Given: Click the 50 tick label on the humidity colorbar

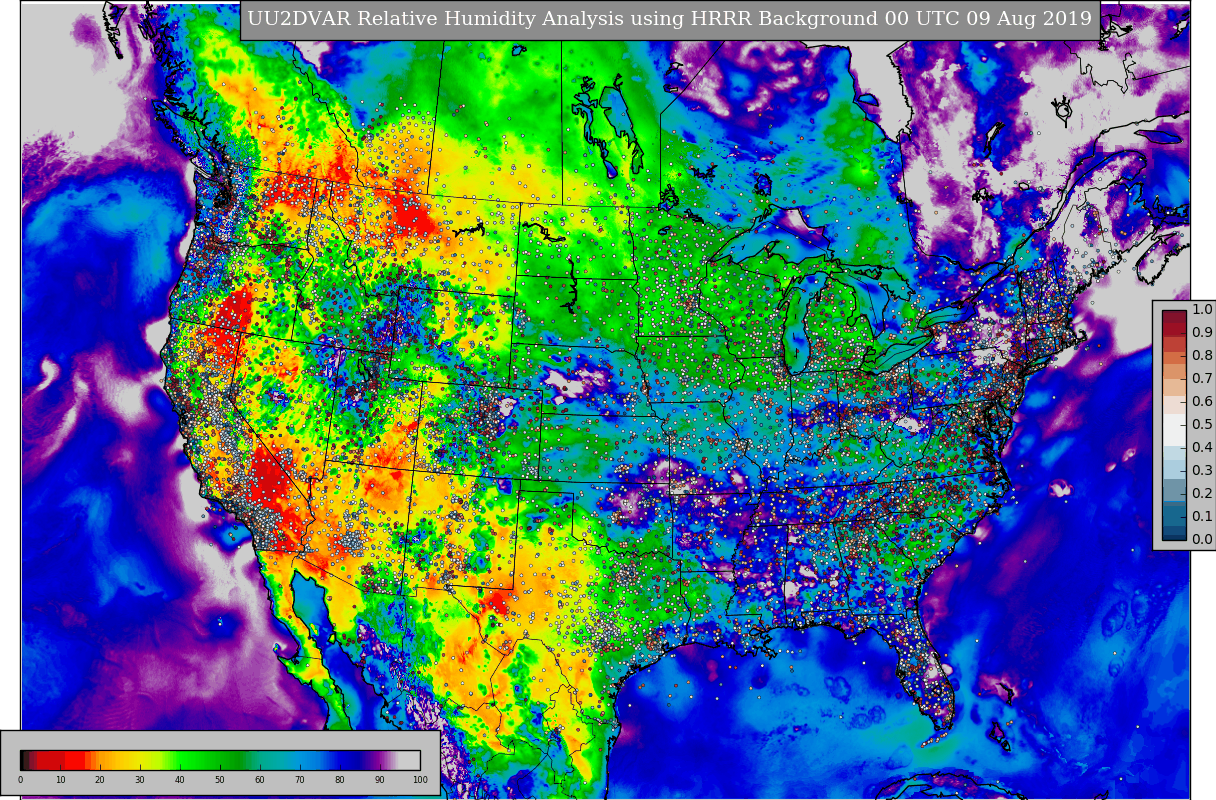Looking at the screenshot, I should point(220,780).
